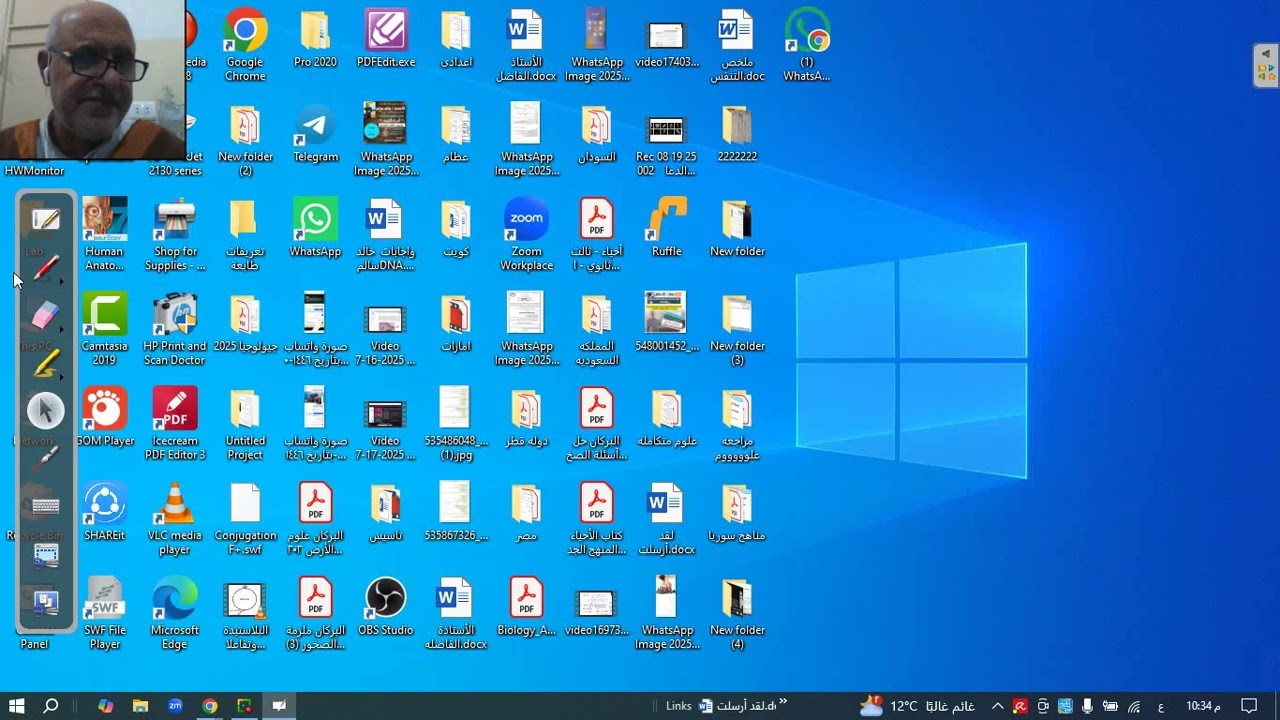This screenshot has width=1280, height=720.
Task: Open the WhatsApp desktop shortcut
Action: click(x=315, y=229)
